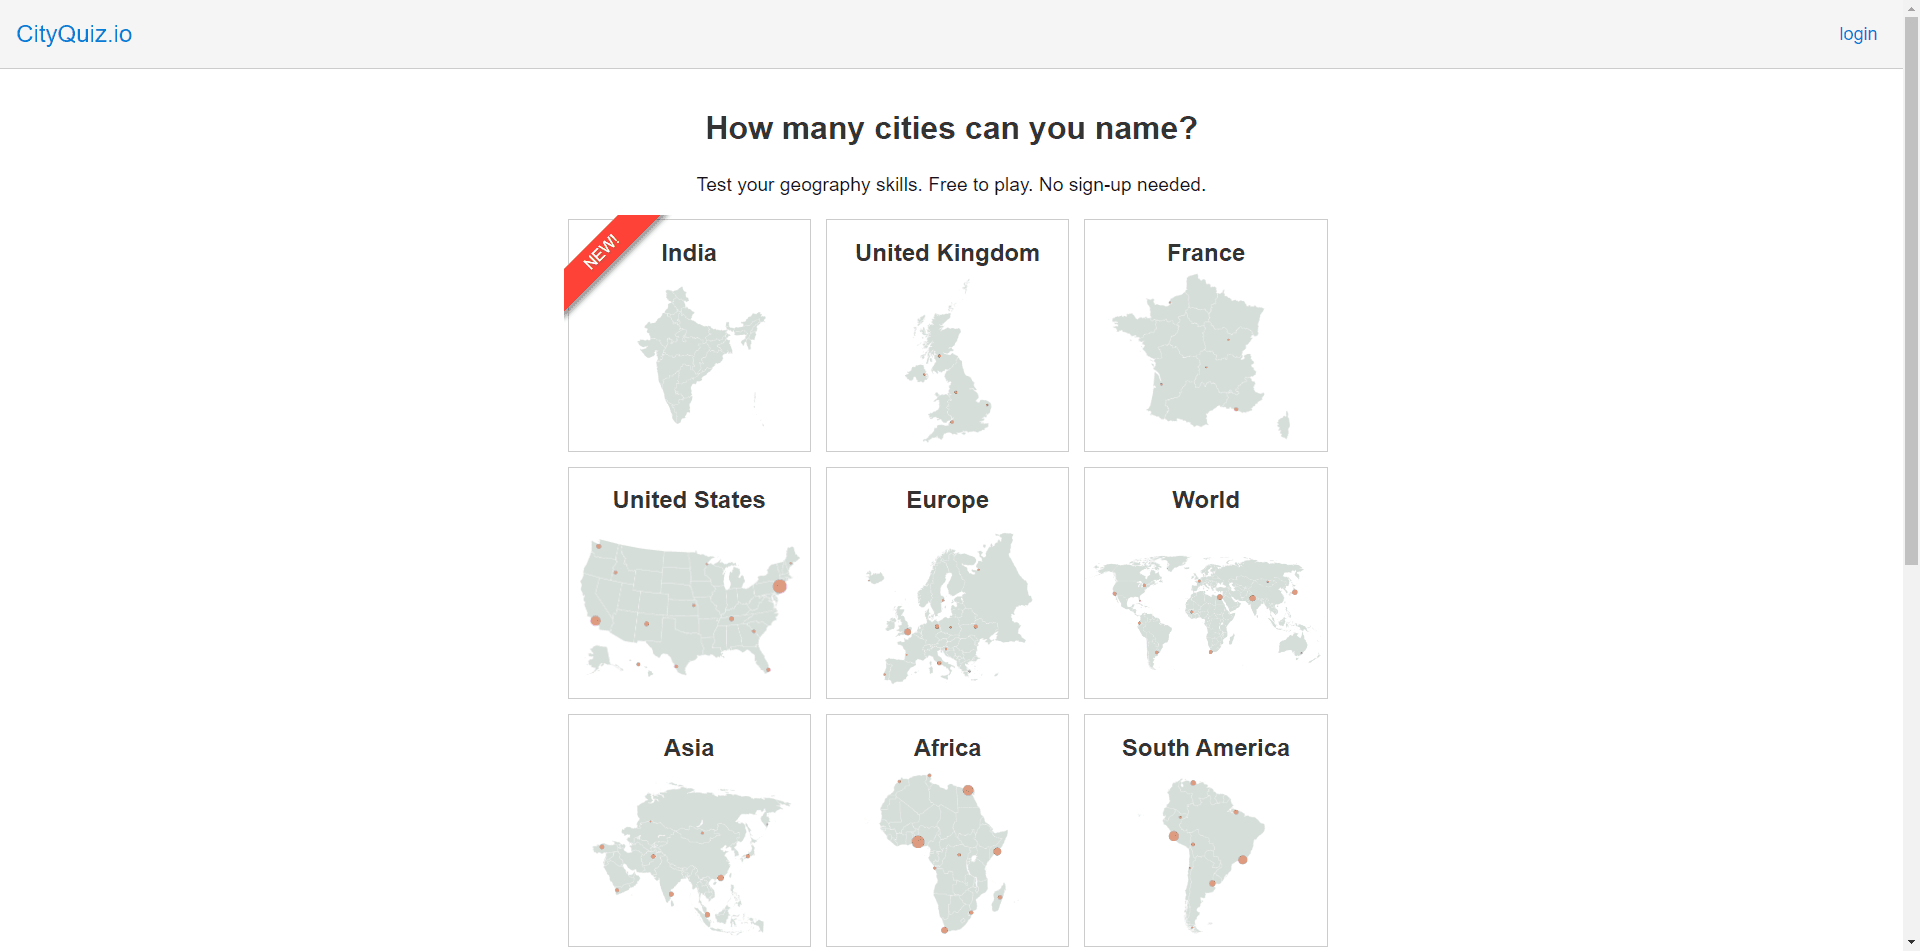Select the Asia map image
This screenshot has height=951, width=1920.
click(x=689, y=855)
